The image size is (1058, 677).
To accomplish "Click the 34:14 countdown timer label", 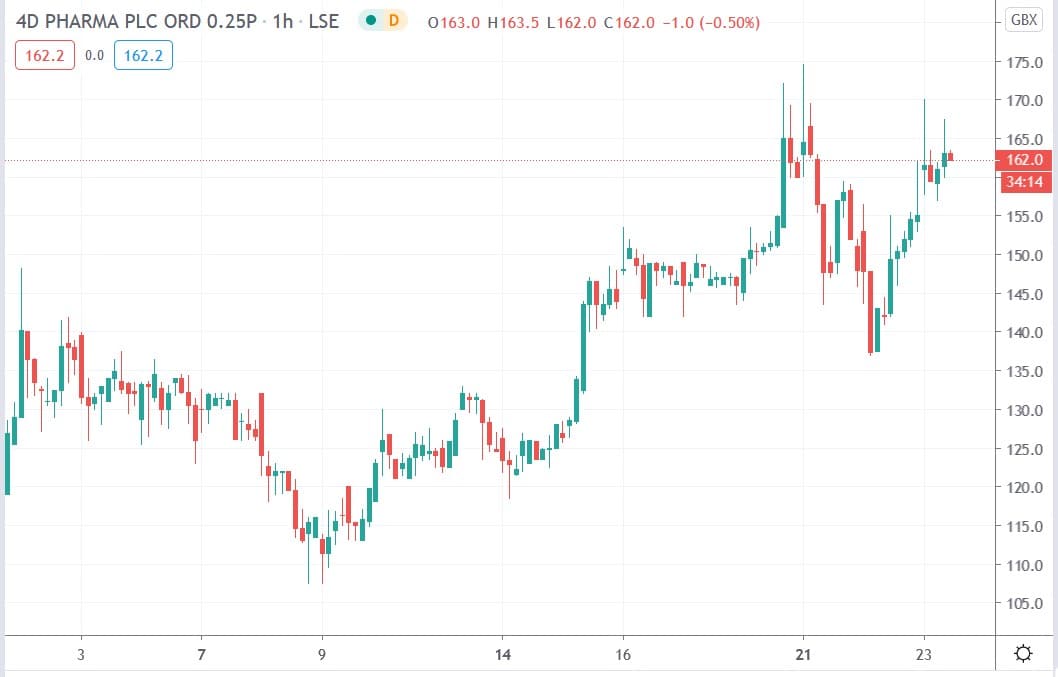I will tap(1026, 180).
